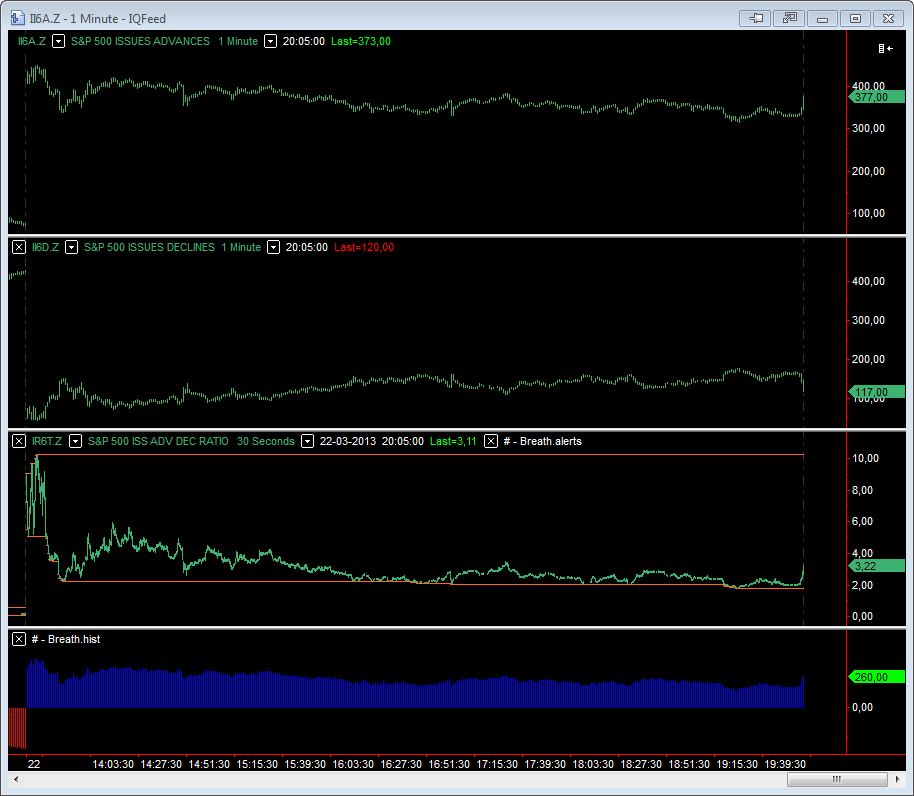The width and height of the screenshot is (914, 796).
Task: Click the 19:39:30 time axis label
Action: [785, 764]
